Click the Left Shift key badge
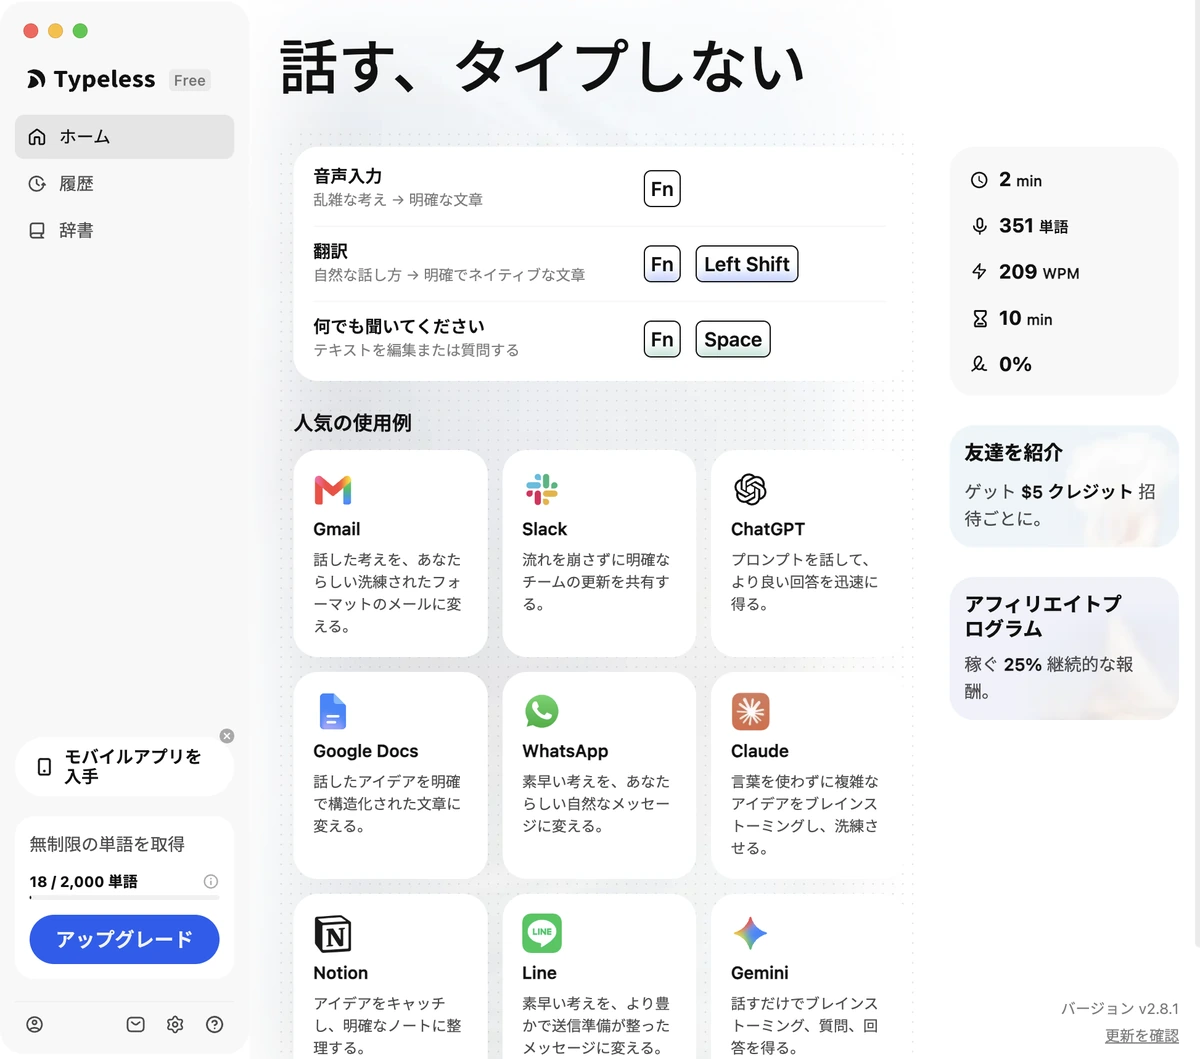Viewport: 1200px width, 1059px height. coord(747,264)
